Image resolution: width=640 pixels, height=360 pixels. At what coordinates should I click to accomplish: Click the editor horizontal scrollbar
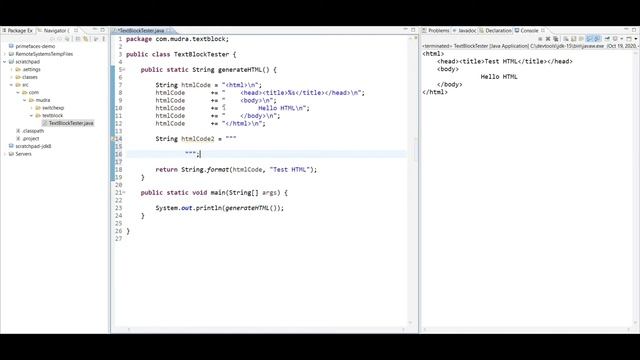pos(266,329)
